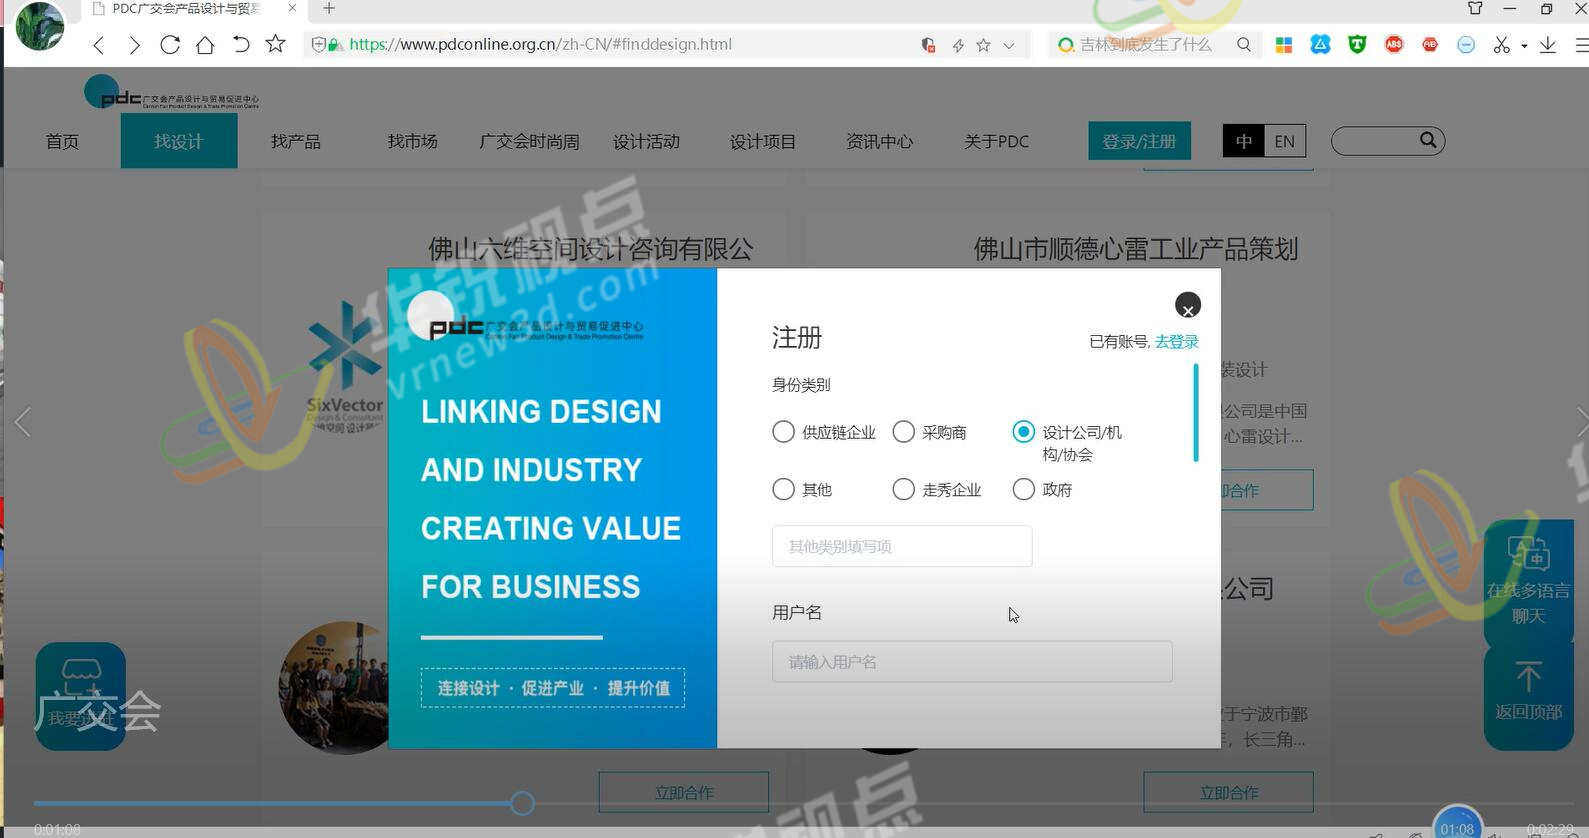The width and height of the screenshot is (1589, 838).
Task: Open the 首页 navigation item
Action: pos(62,142)
